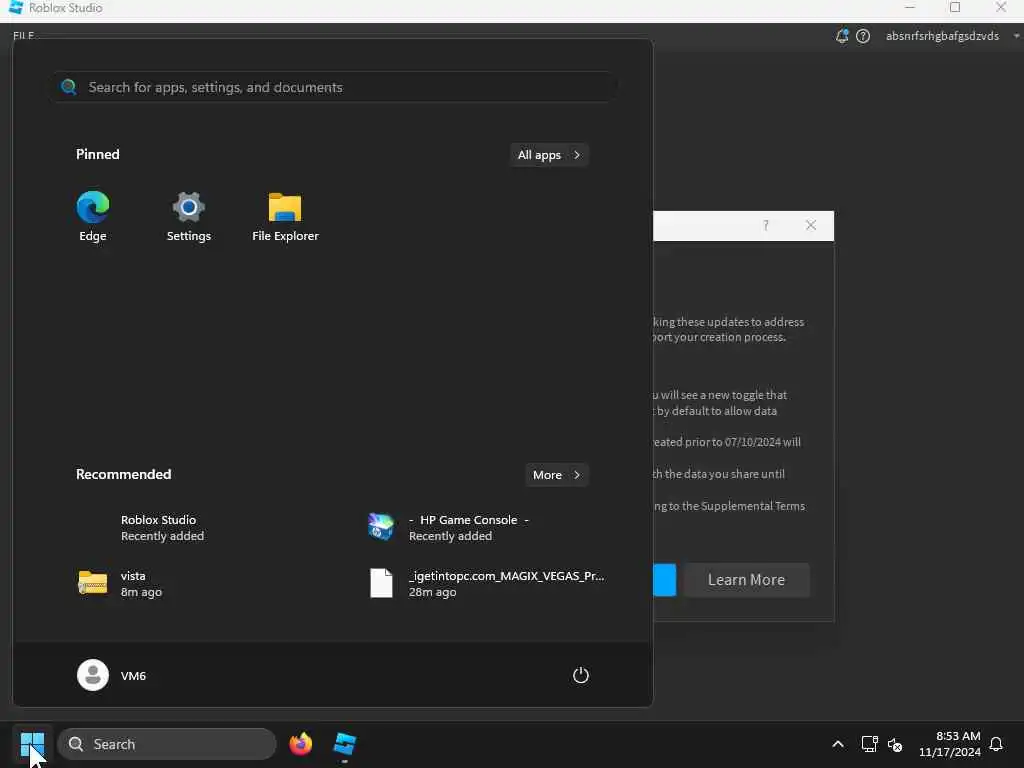Open Firefox from the taskbar

point(300,744)
